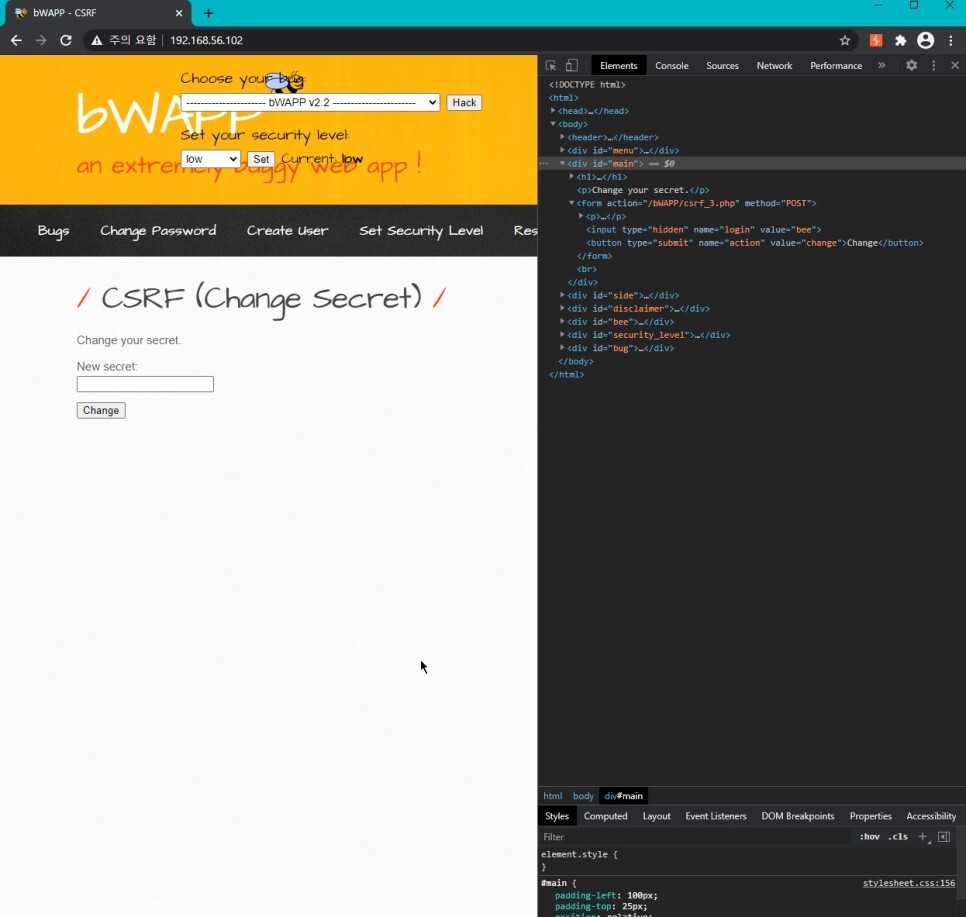Toggle :hov element state panel

click(x=869, y=837)
